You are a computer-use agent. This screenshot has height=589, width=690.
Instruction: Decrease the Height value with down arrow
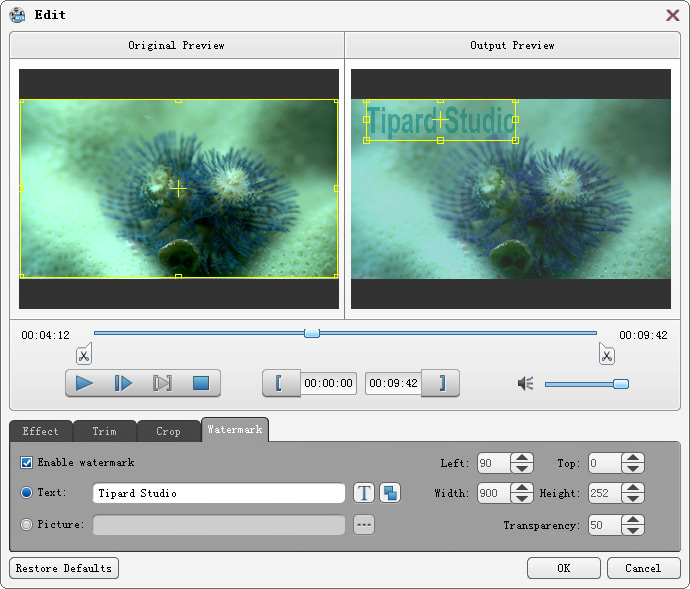[633, 498]
